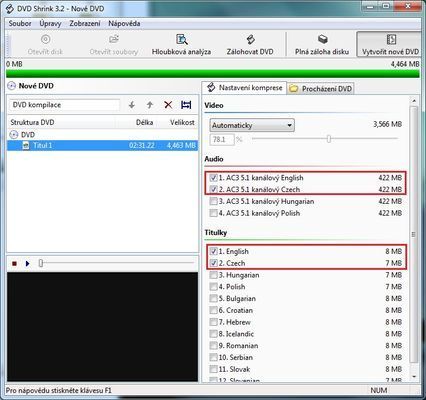Click the Struktura DVD column header
426x400 pixels.
coord(32,122)
